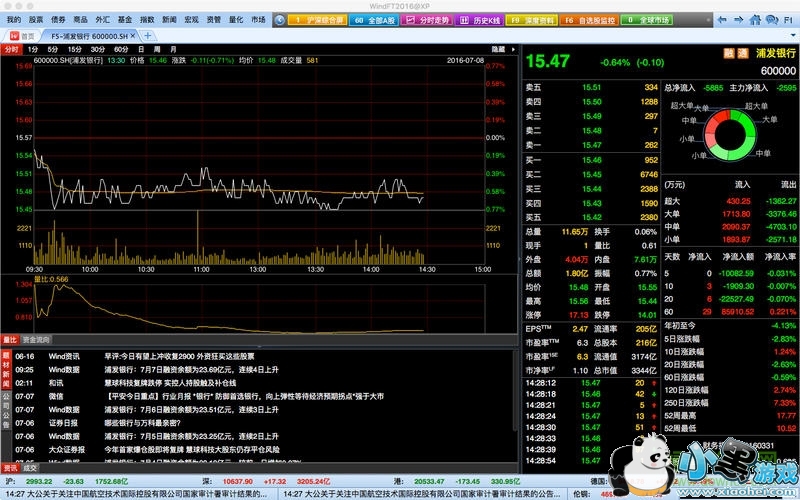
Task: Select the 公司公告 vertical side tab
Action: pyautogui.click(x=6, y=409)
